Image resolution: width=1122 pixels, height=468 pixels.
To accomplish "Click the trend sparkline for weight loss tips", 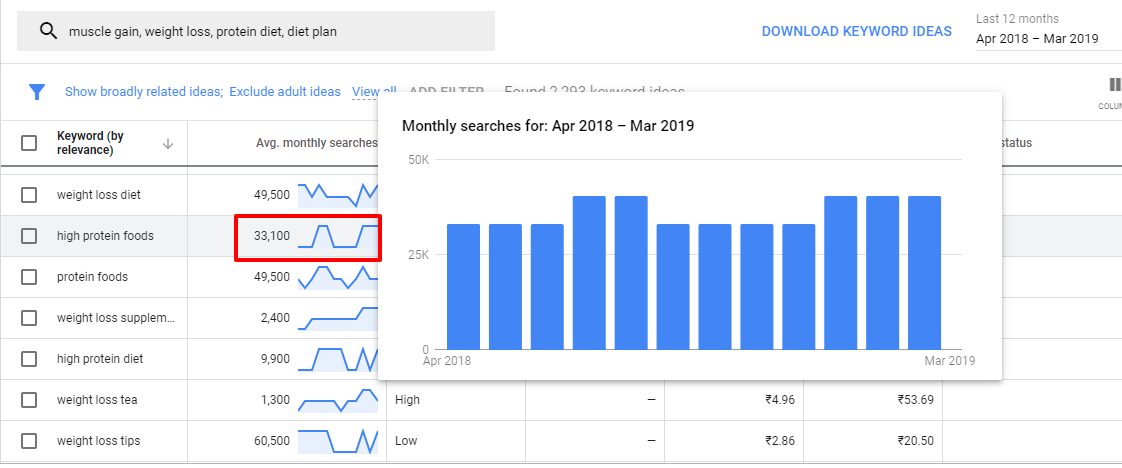I will coord(338,442).
